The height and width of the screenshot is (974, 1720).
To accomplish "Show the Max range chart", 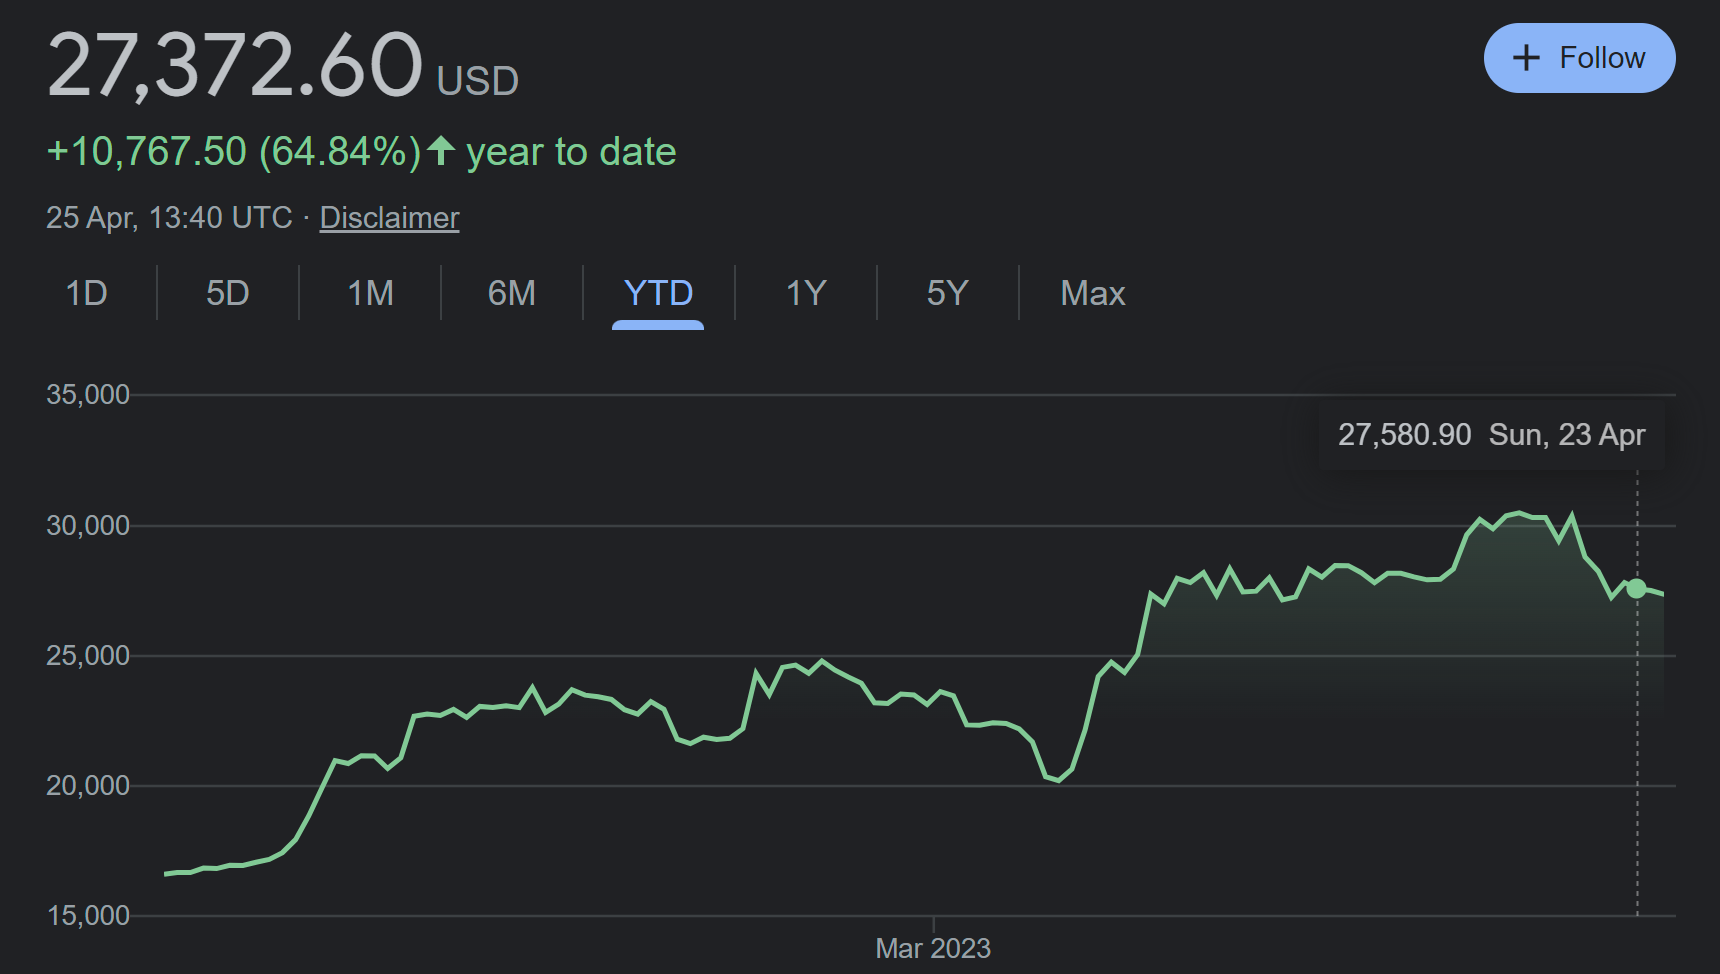I will [x=1093, y=293].
